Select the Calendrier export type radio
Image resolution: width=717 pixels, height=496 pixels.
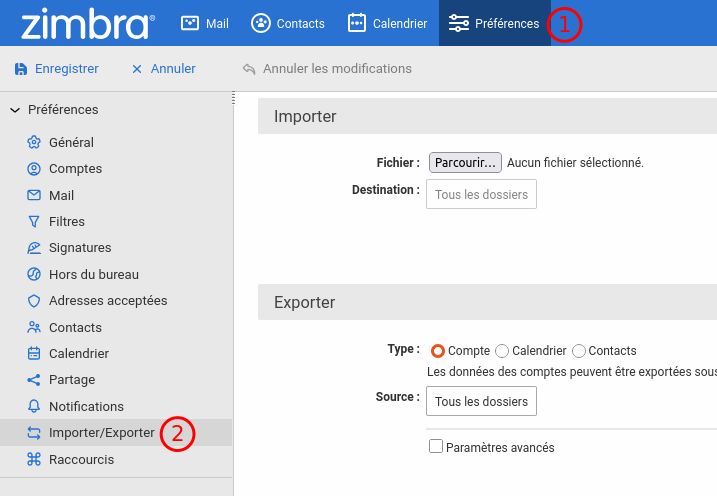(502, 351)
